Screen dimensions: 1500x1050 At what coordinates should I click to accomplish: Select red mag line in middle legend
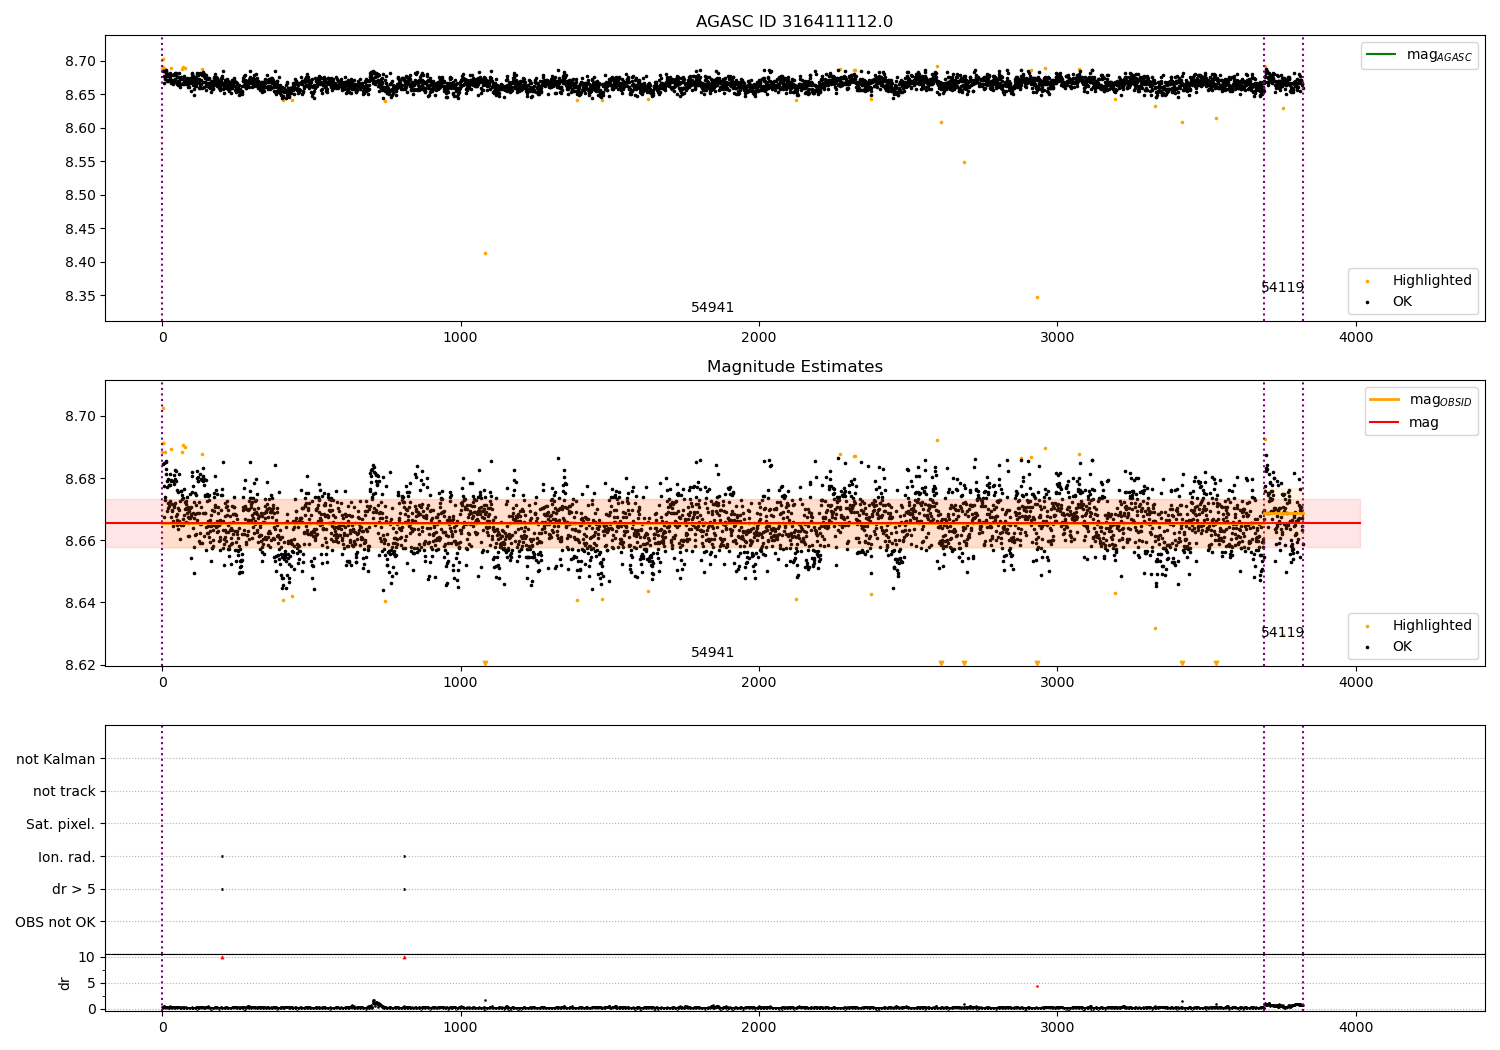(x=1385, y=423)
